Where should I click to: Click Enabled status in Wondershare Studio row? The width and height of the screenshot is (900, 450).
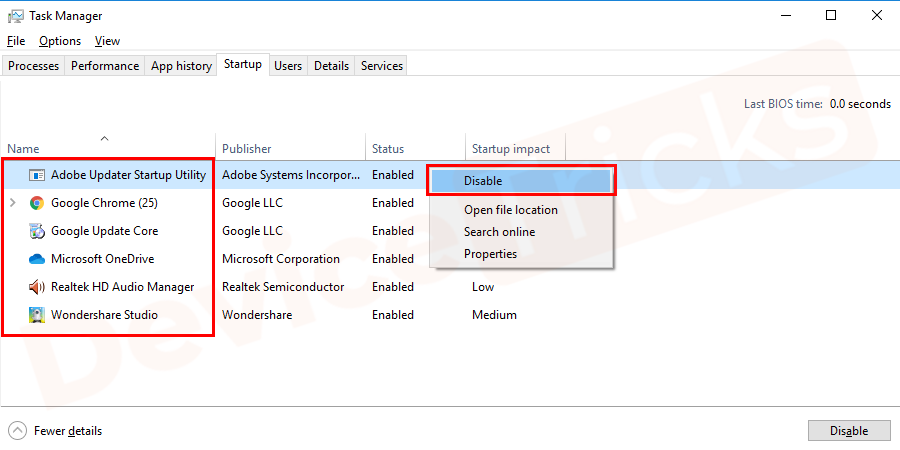[393, 315]
